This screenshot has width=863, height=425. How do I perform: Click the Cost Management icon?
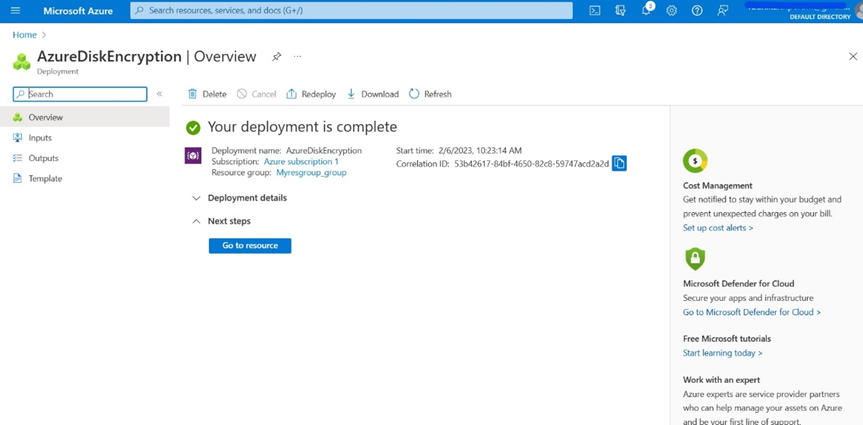(x=695, y=161)
